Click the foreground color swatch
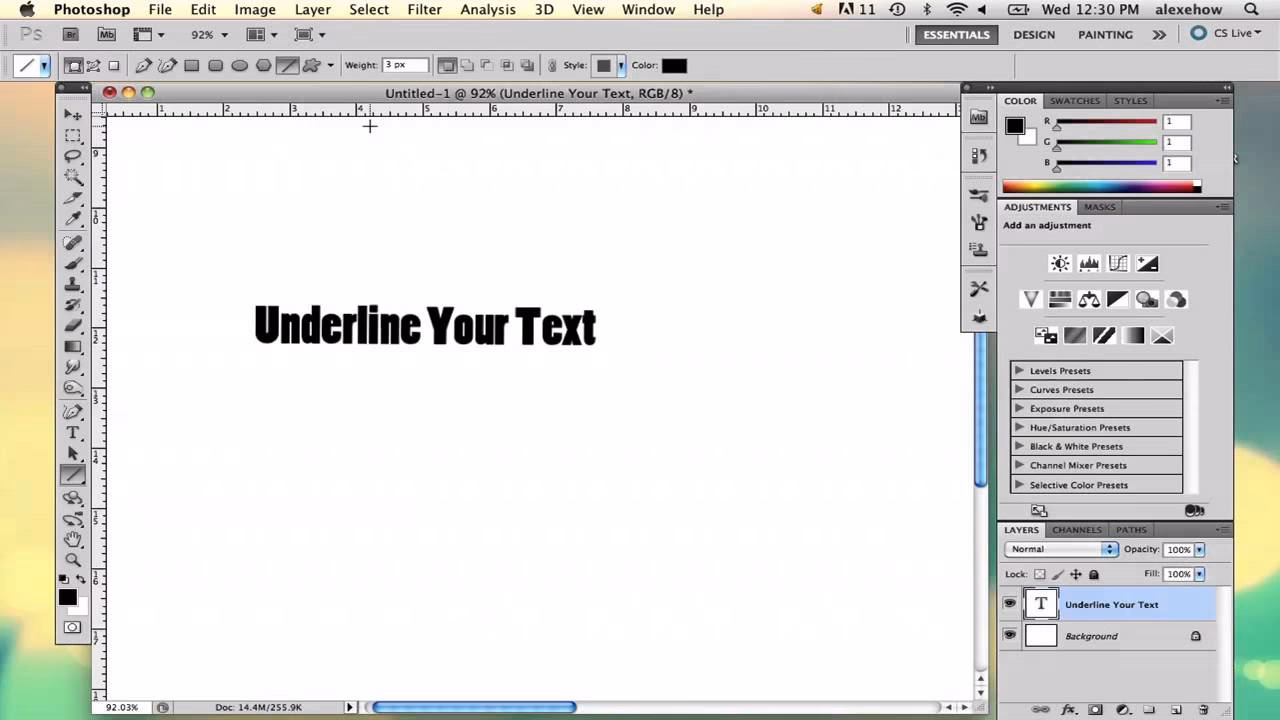Image resolution: width=1280 pixels, height=720 pixels. (x=67, y=597)
